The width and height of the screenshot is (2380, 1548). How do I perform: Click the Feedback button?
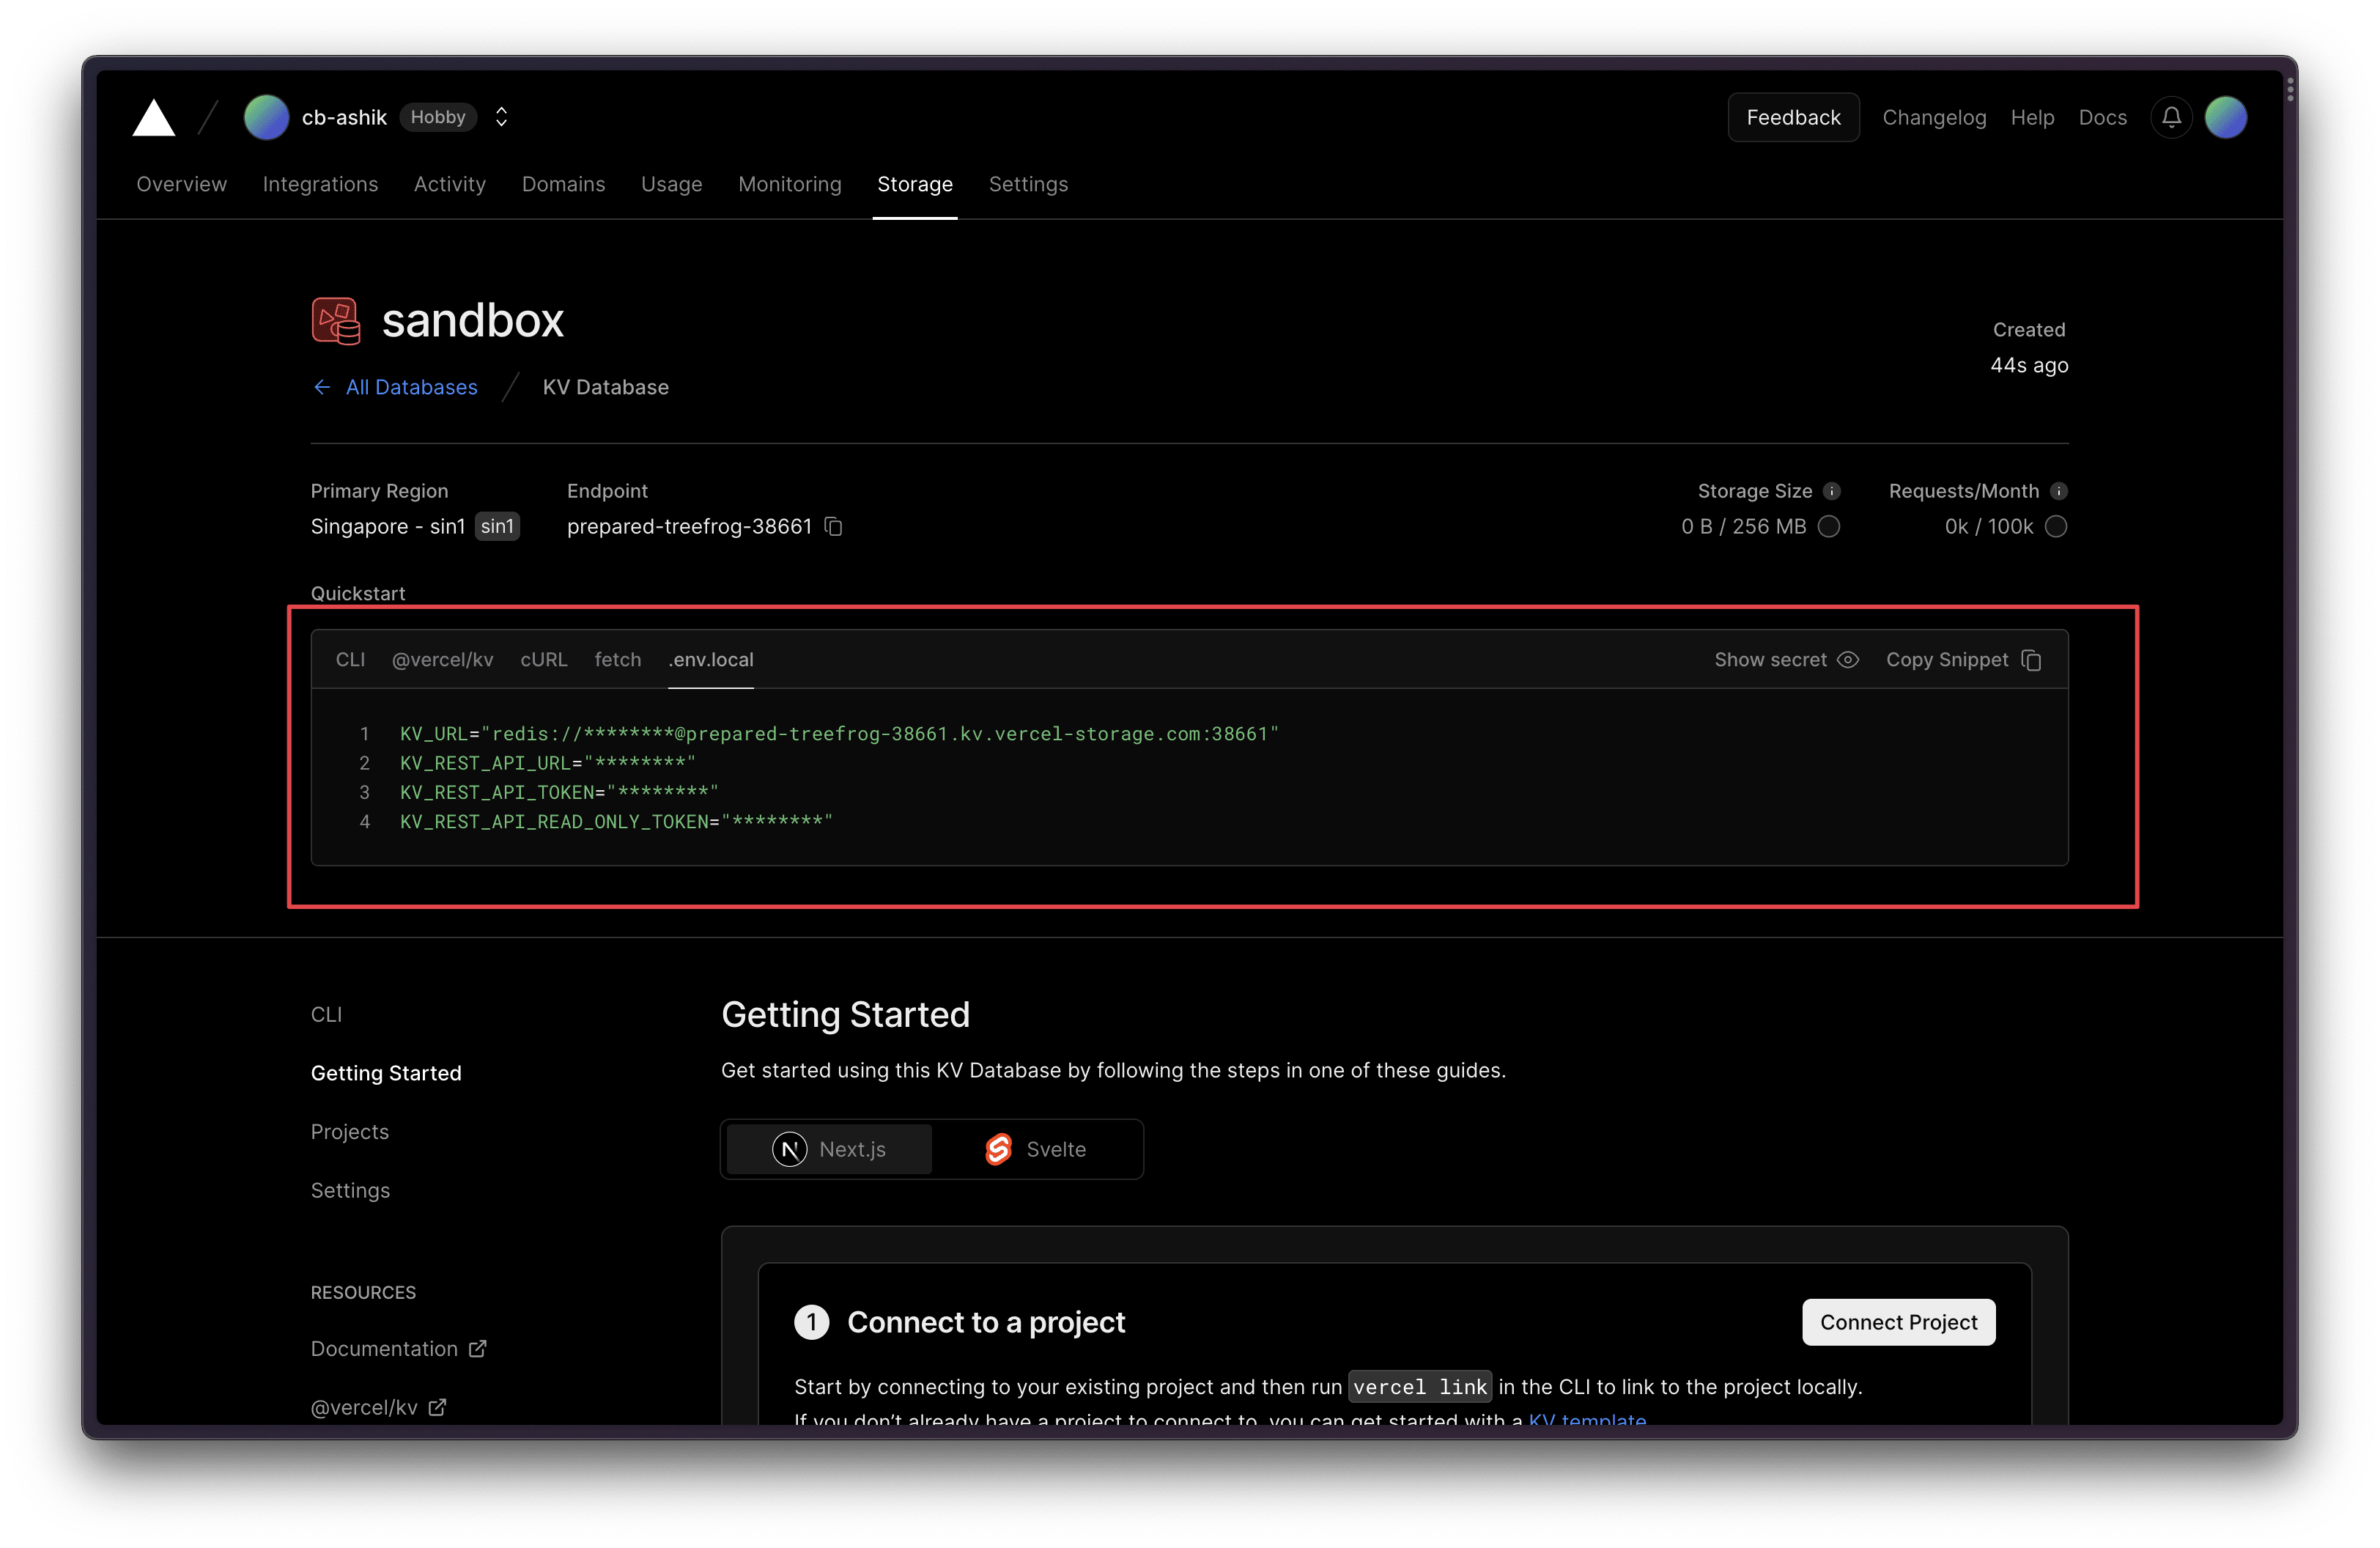pyautogui.click(x=1793, y=118)
